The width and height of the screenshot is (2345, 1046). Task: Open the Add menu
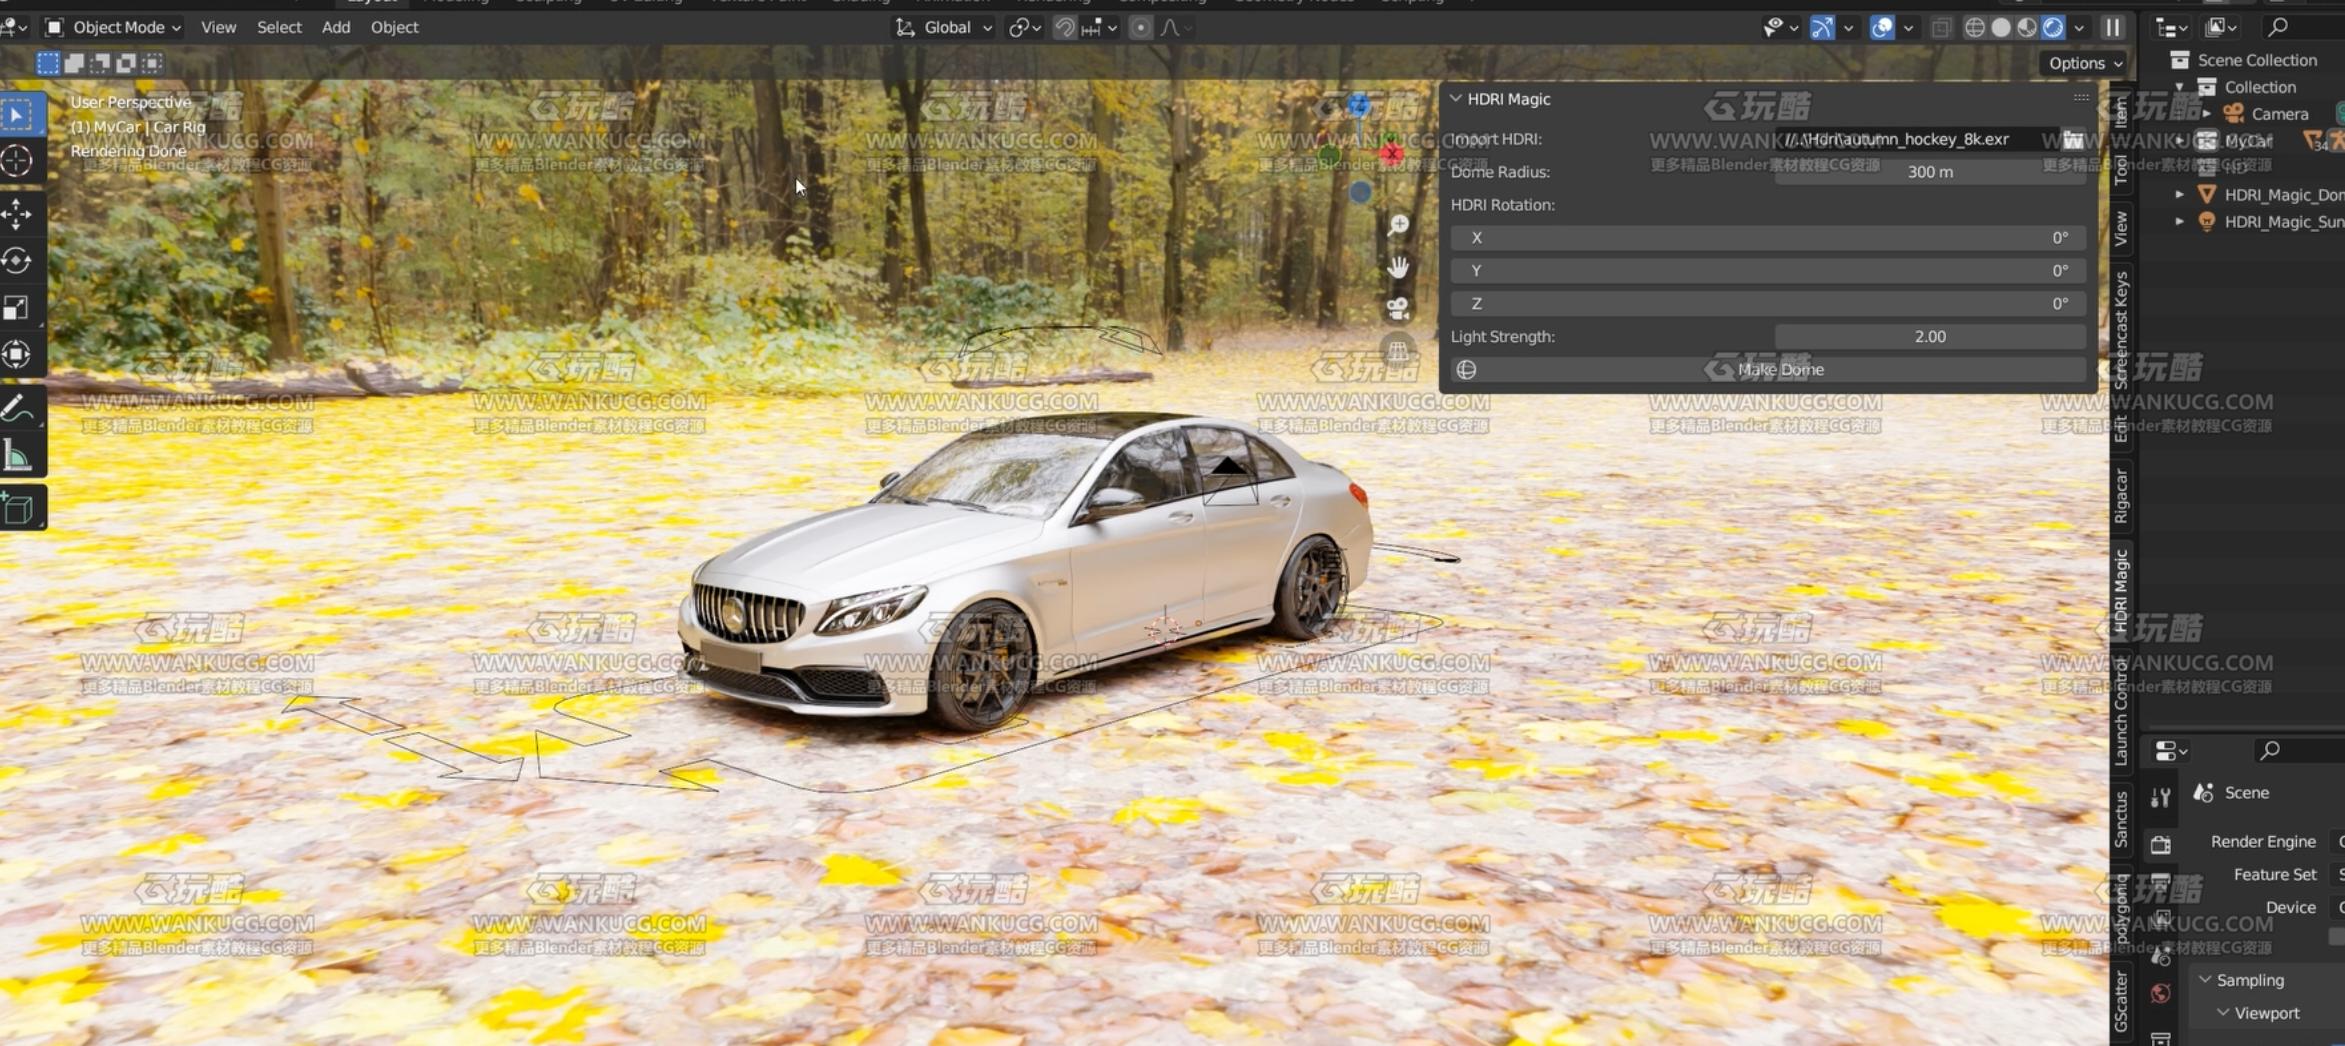pyautogui.click(x=336, y=28)
